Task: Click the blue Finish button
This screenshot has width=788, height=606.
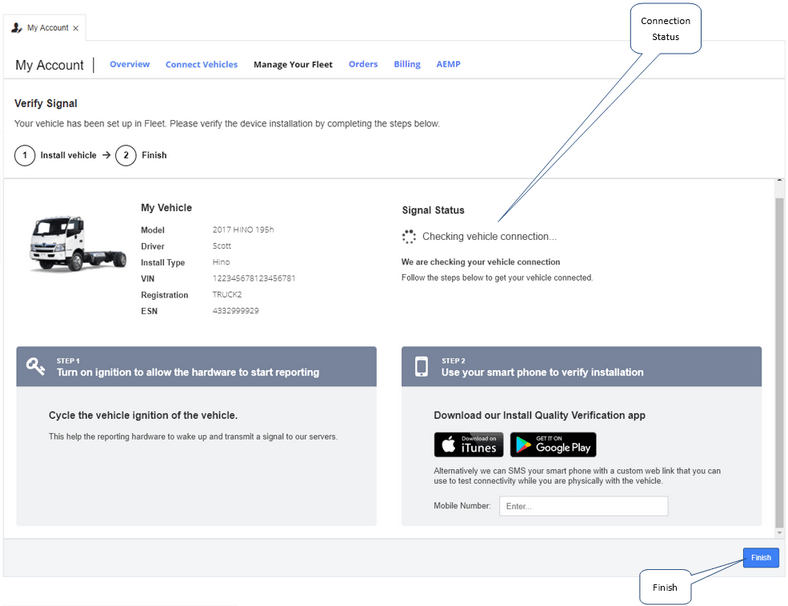Action: (761, 558)
